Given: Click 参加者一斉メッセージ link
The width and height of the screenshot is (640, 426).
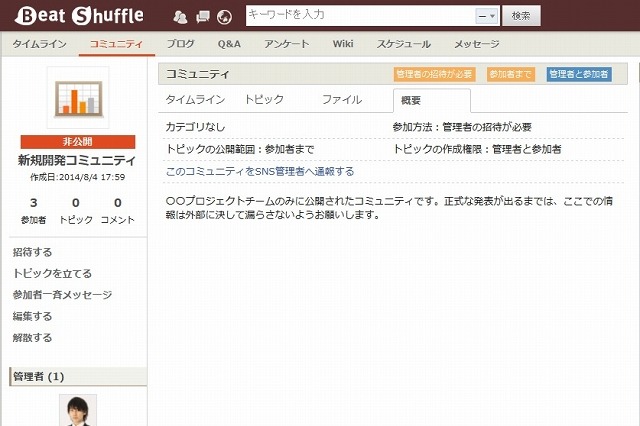Looking at the screenshot, I should (62, 295).
